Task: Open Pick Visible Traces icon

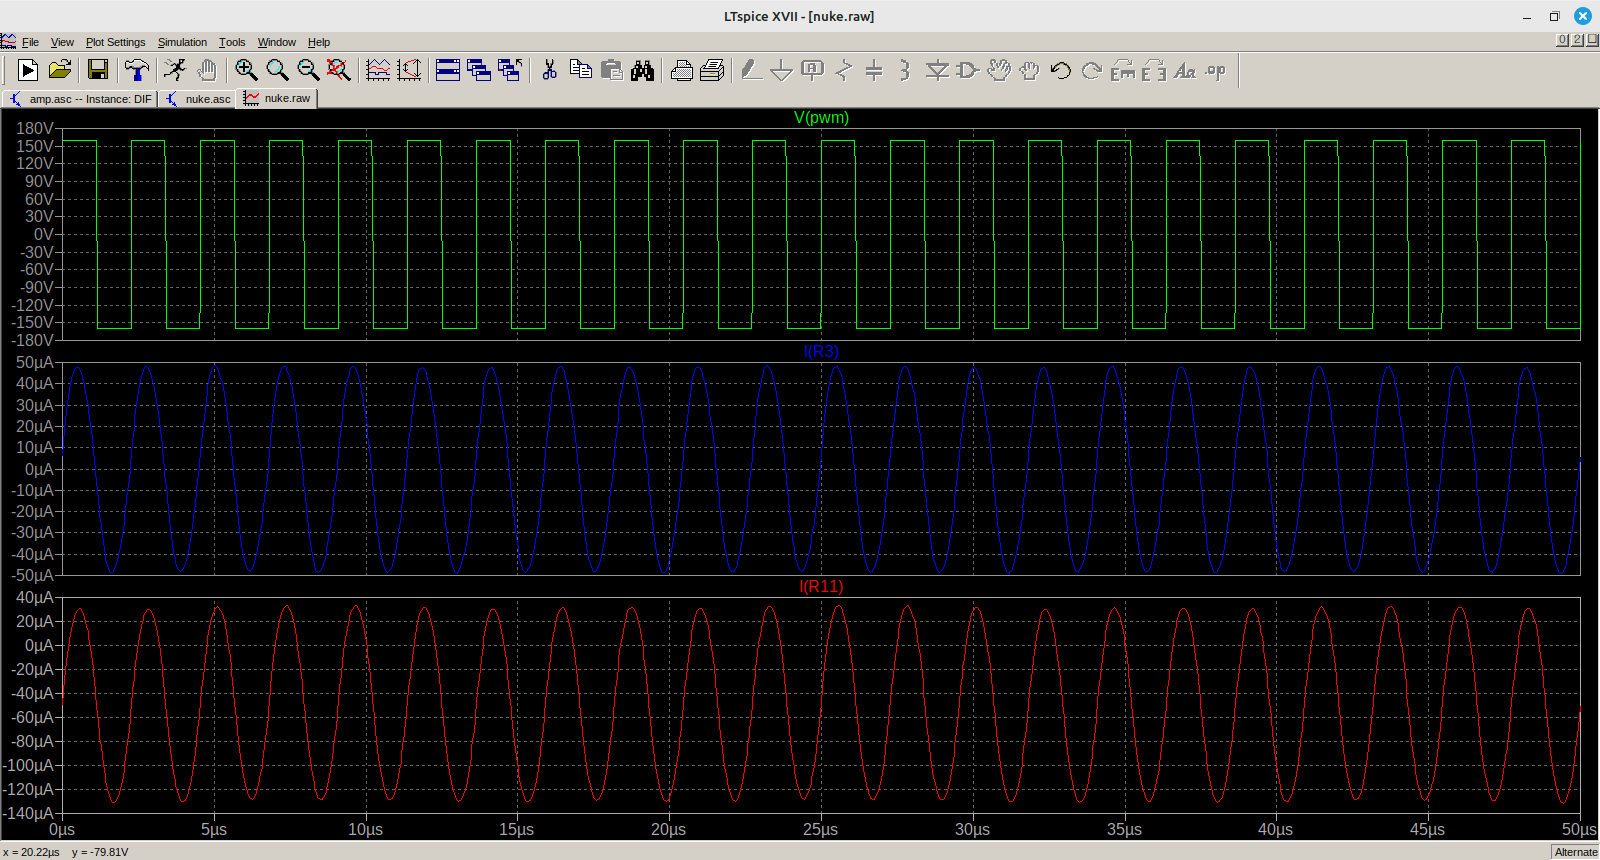Action: (378, 70)
